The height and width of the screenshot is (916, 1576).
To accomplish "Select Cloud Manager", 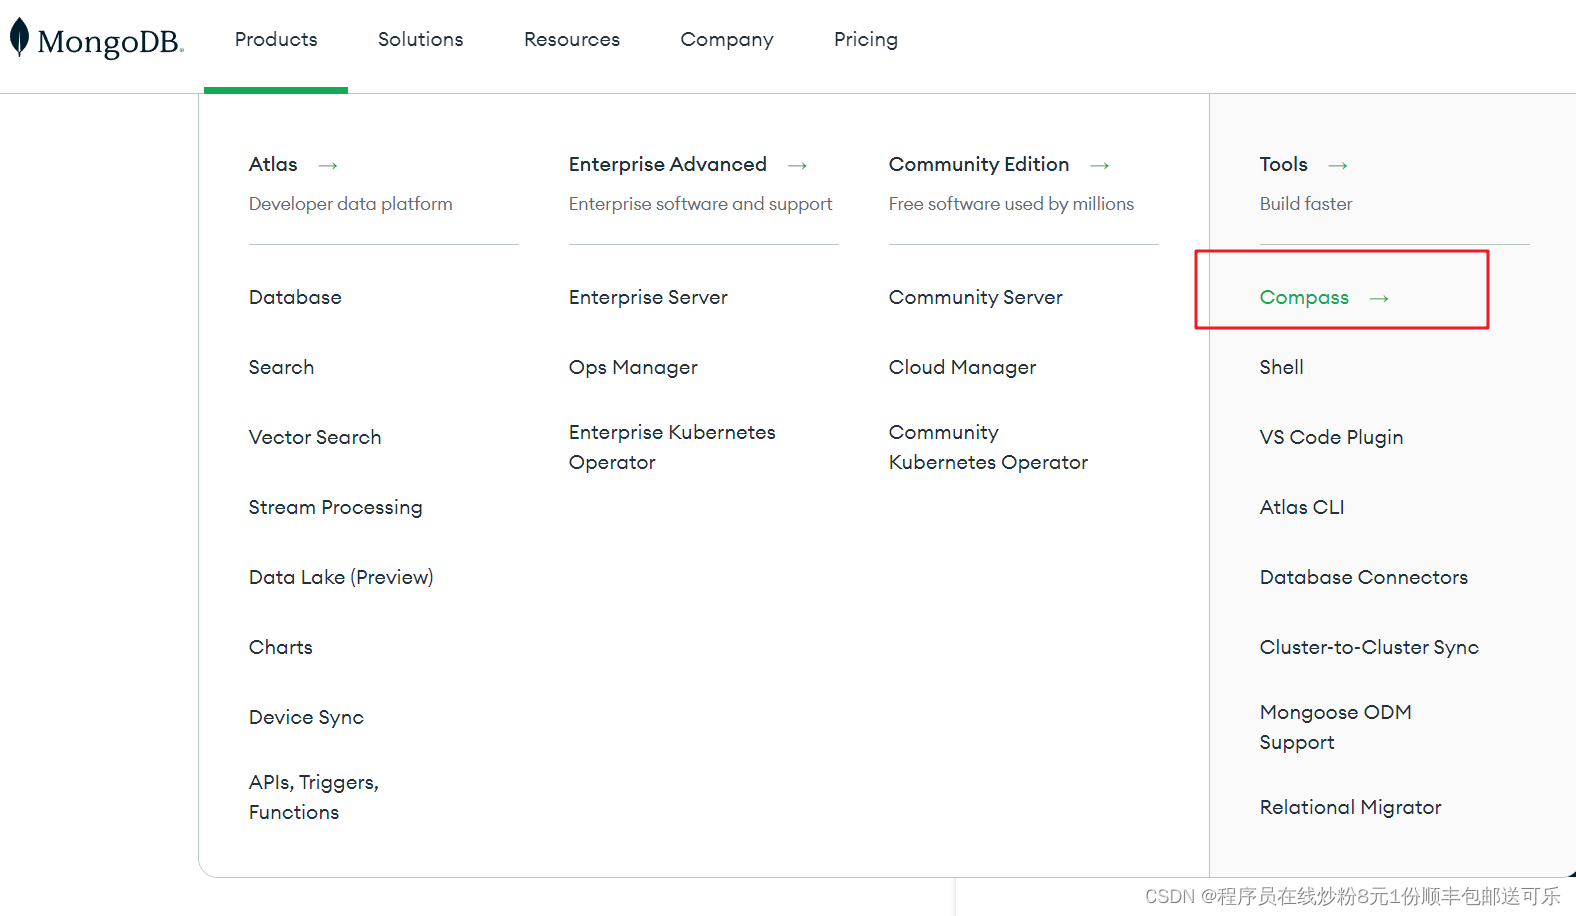I will tap(962, 368).
